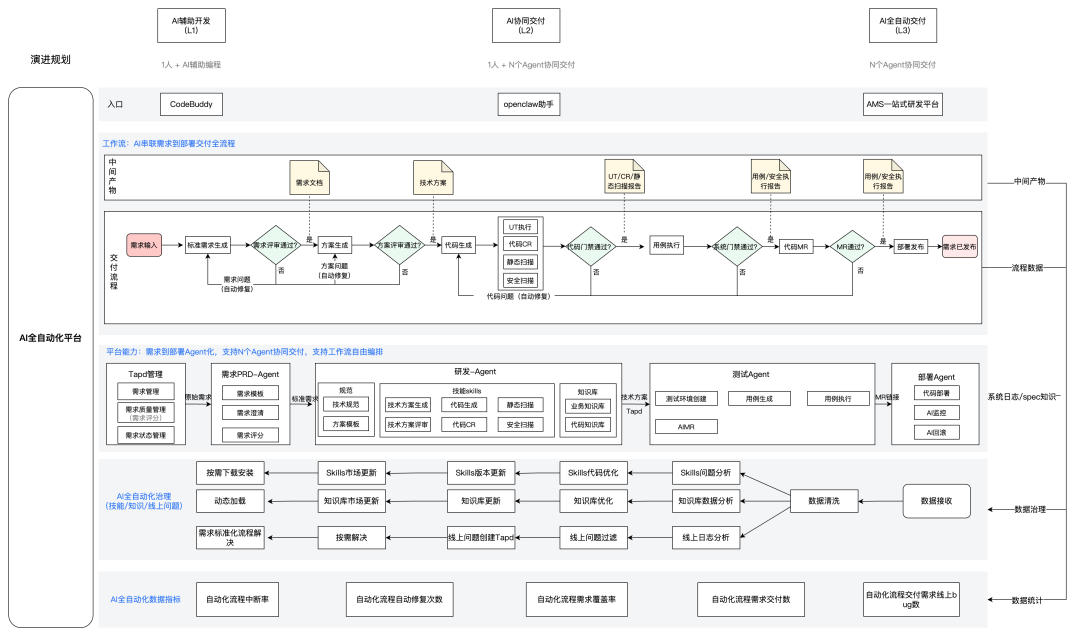Click the rounded 数据接收 node

click(x=937, y=501)
